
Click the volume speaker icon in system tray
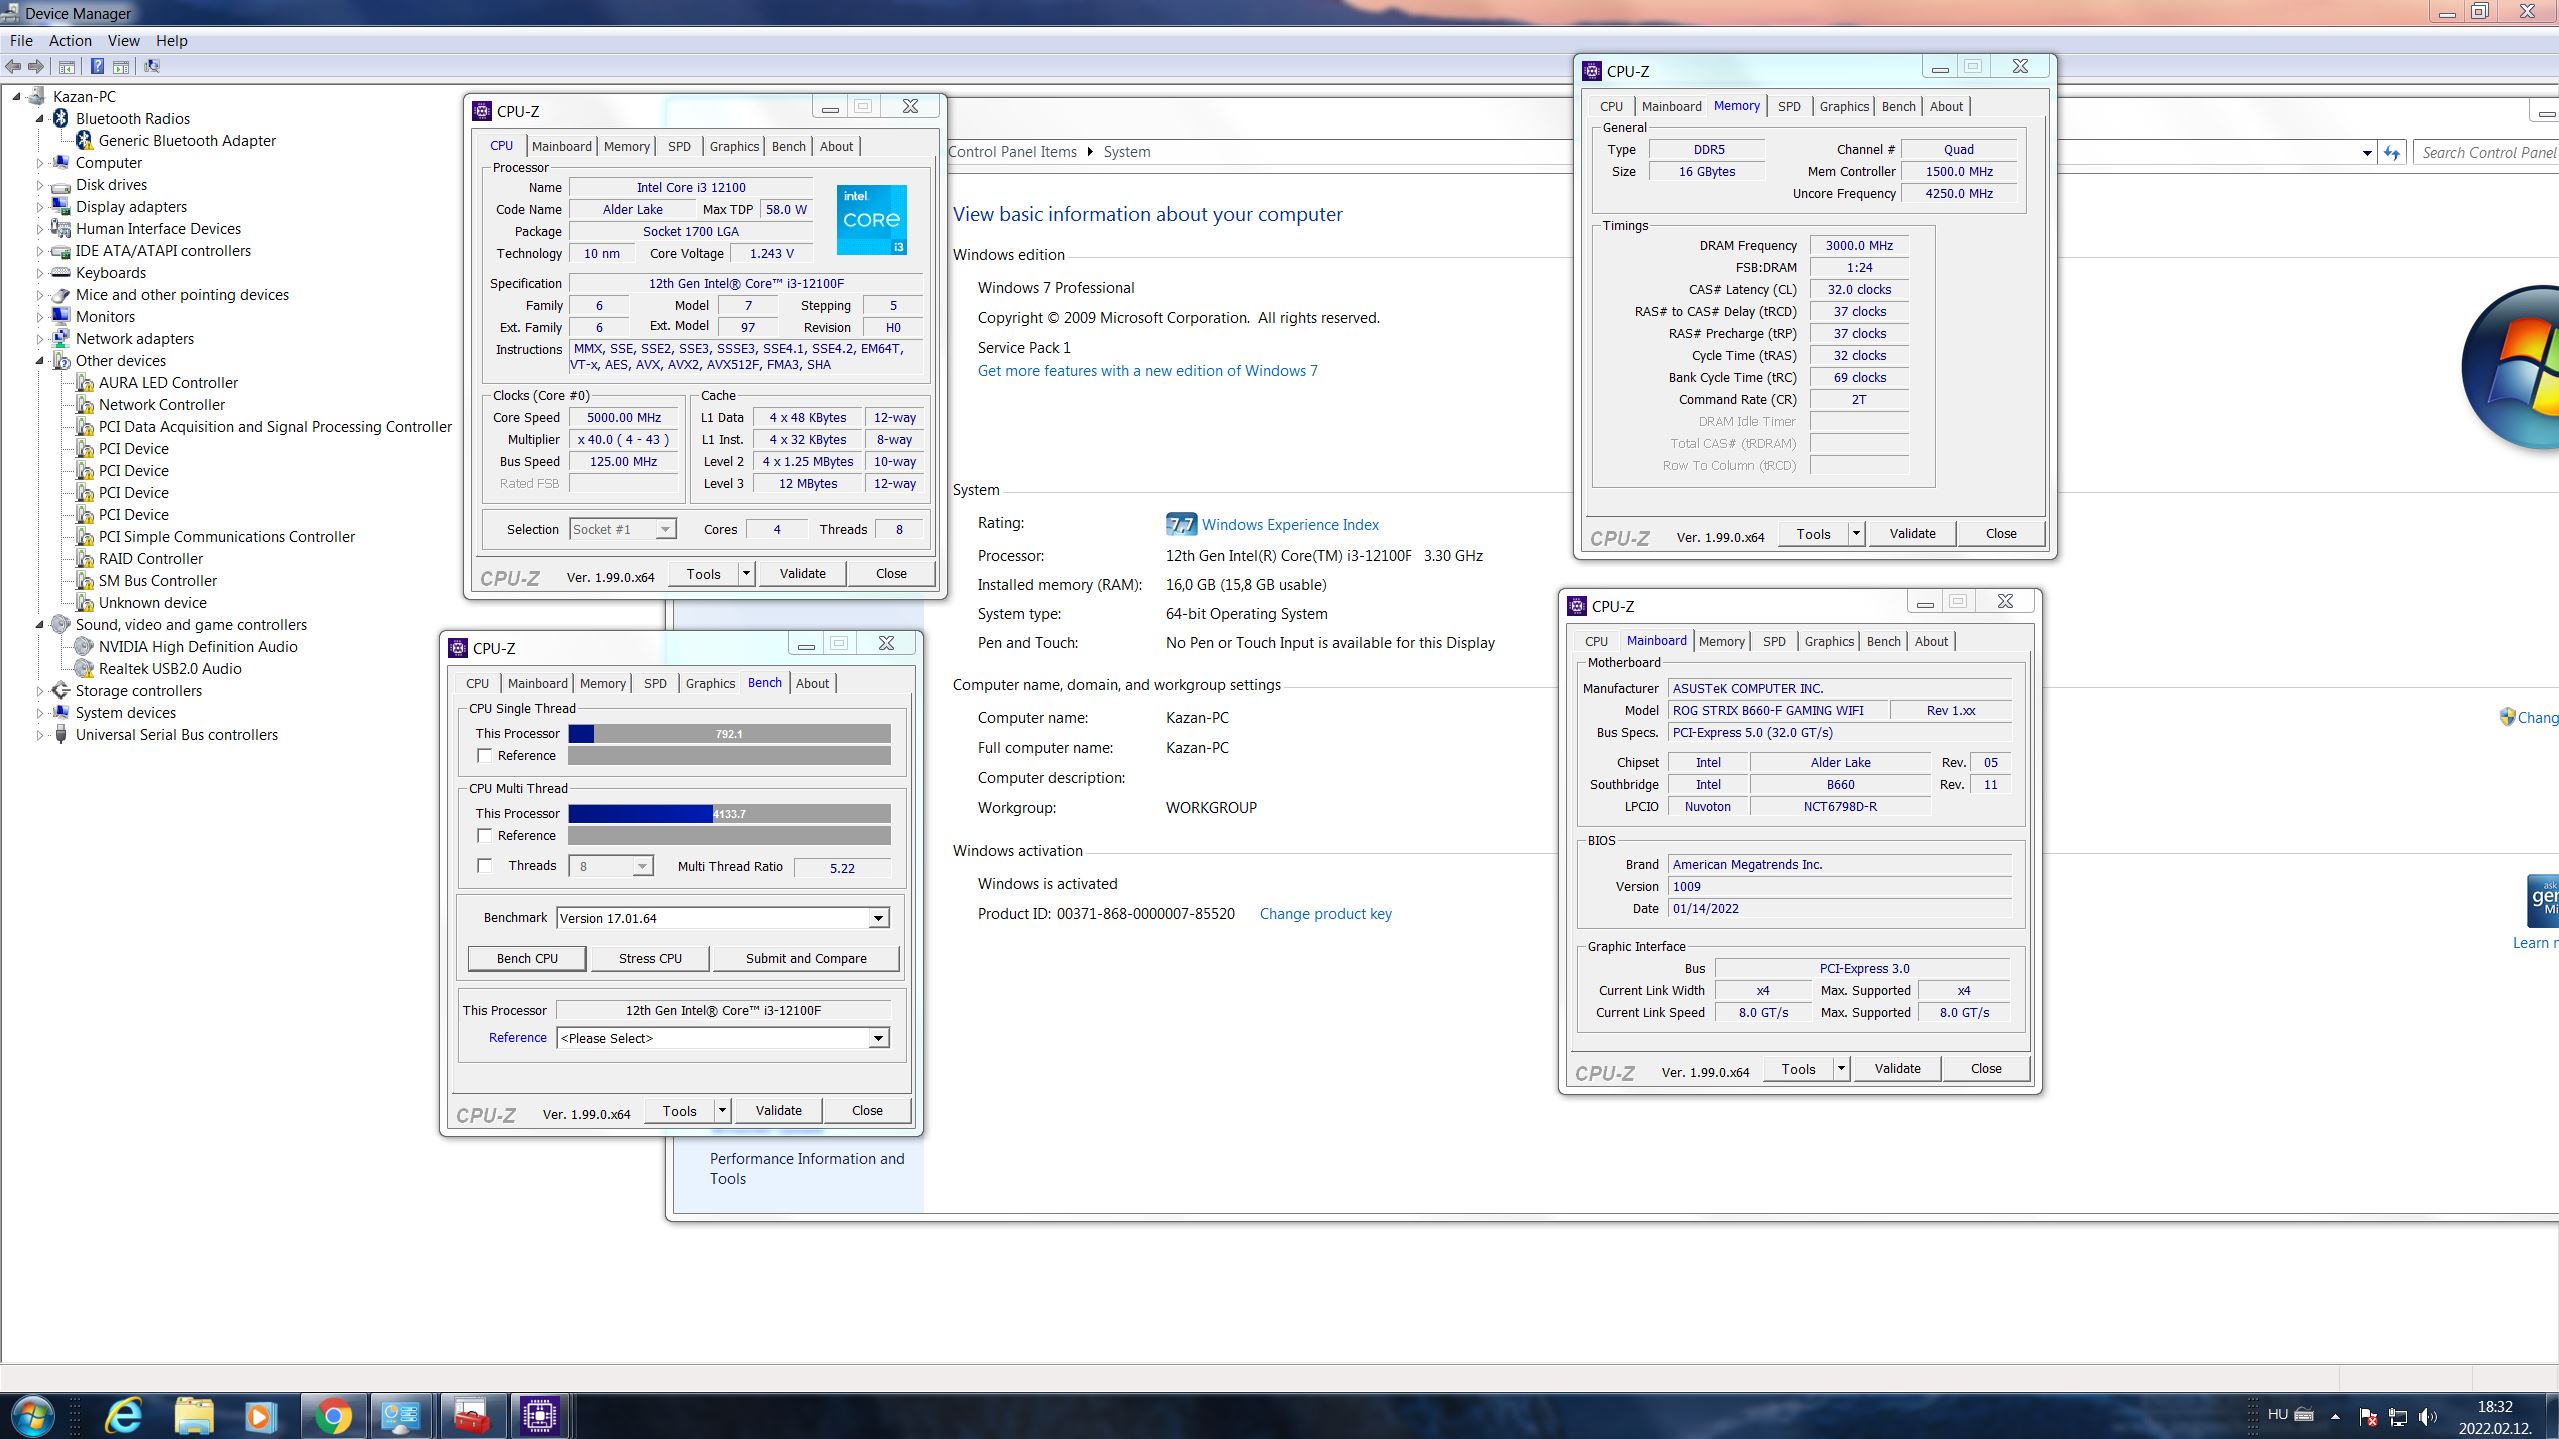[x=2427, y=1416]
